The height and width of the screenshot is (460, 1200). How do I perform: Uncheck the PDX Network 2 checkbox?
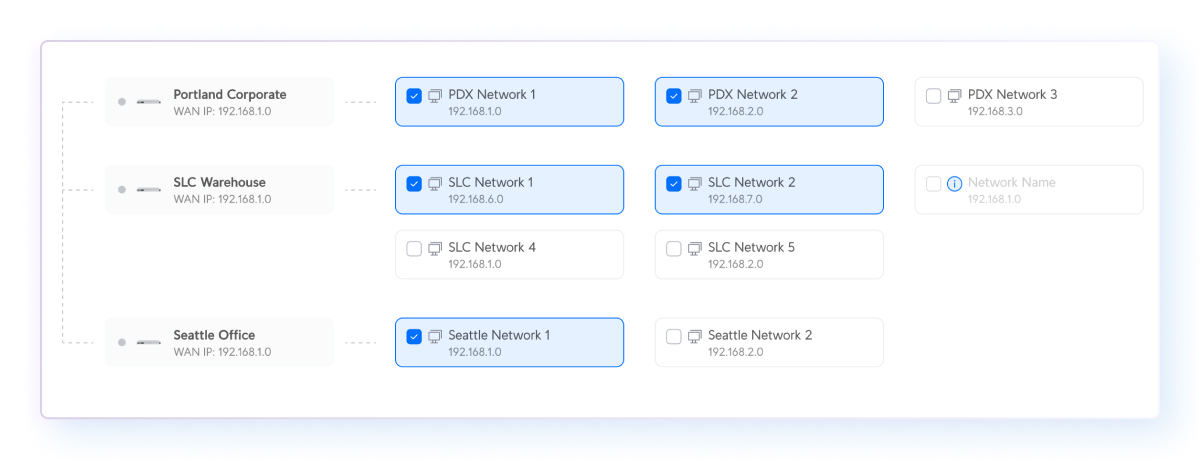674,96
